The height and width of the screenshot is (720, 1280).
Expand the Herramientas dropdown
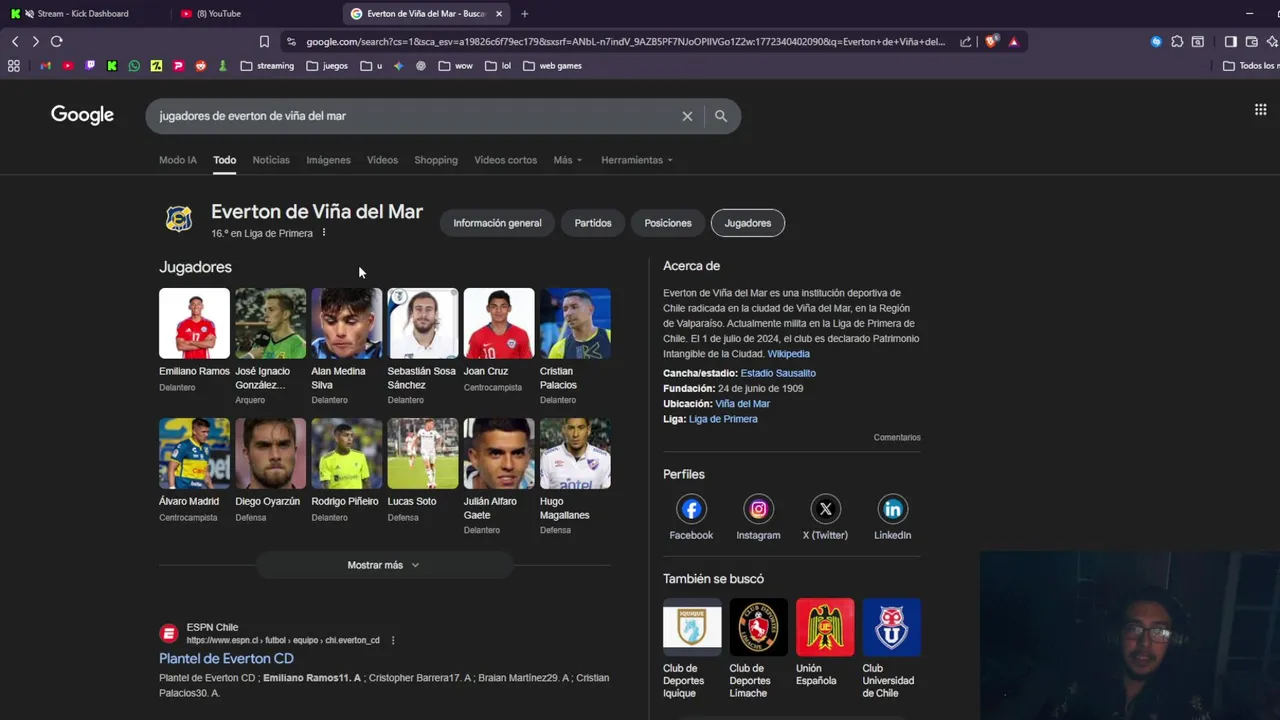tap(637, 160)
